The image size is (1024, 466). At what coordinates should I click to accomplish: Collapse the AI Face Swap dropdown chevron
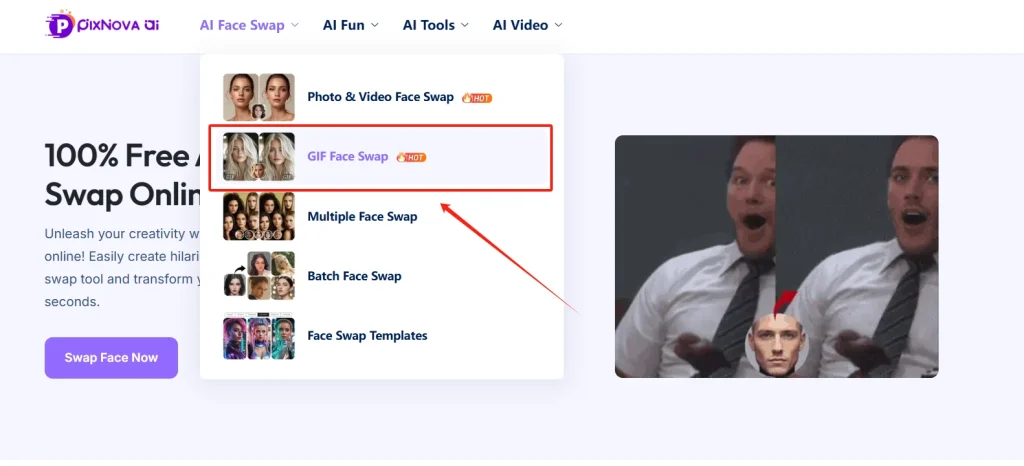point(294,26)
